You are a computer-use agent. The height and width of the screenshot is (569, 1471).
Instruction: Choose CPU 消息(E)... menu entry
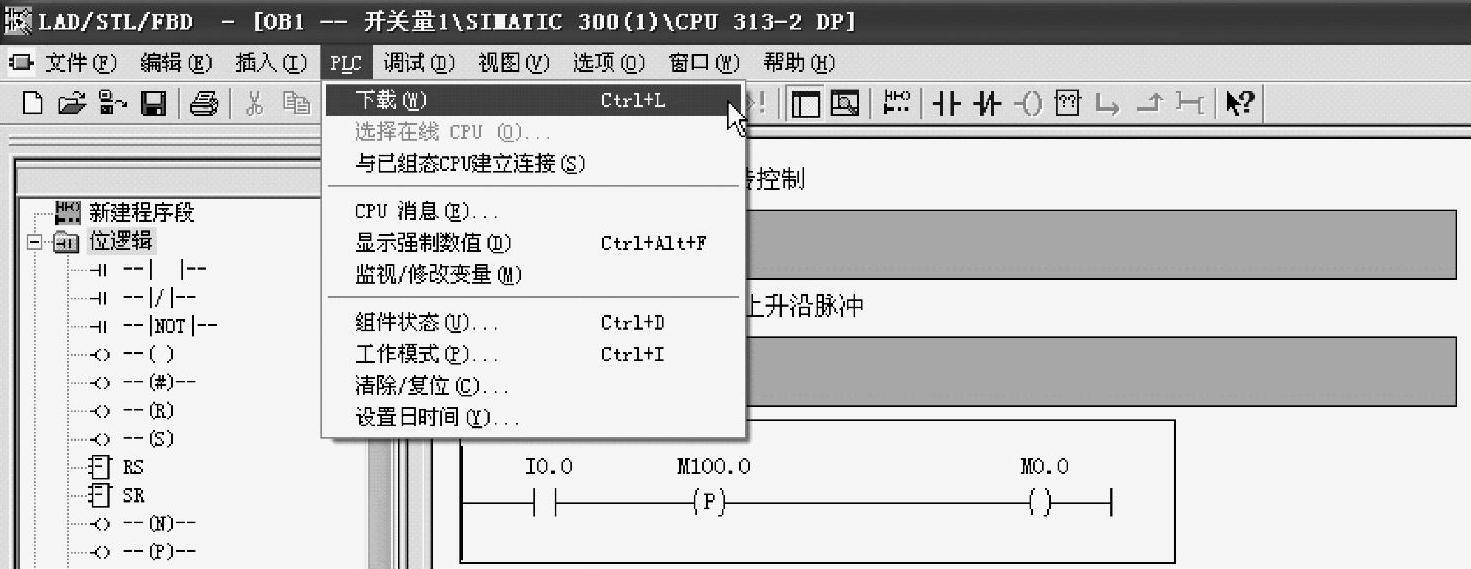tap(534, 211)
